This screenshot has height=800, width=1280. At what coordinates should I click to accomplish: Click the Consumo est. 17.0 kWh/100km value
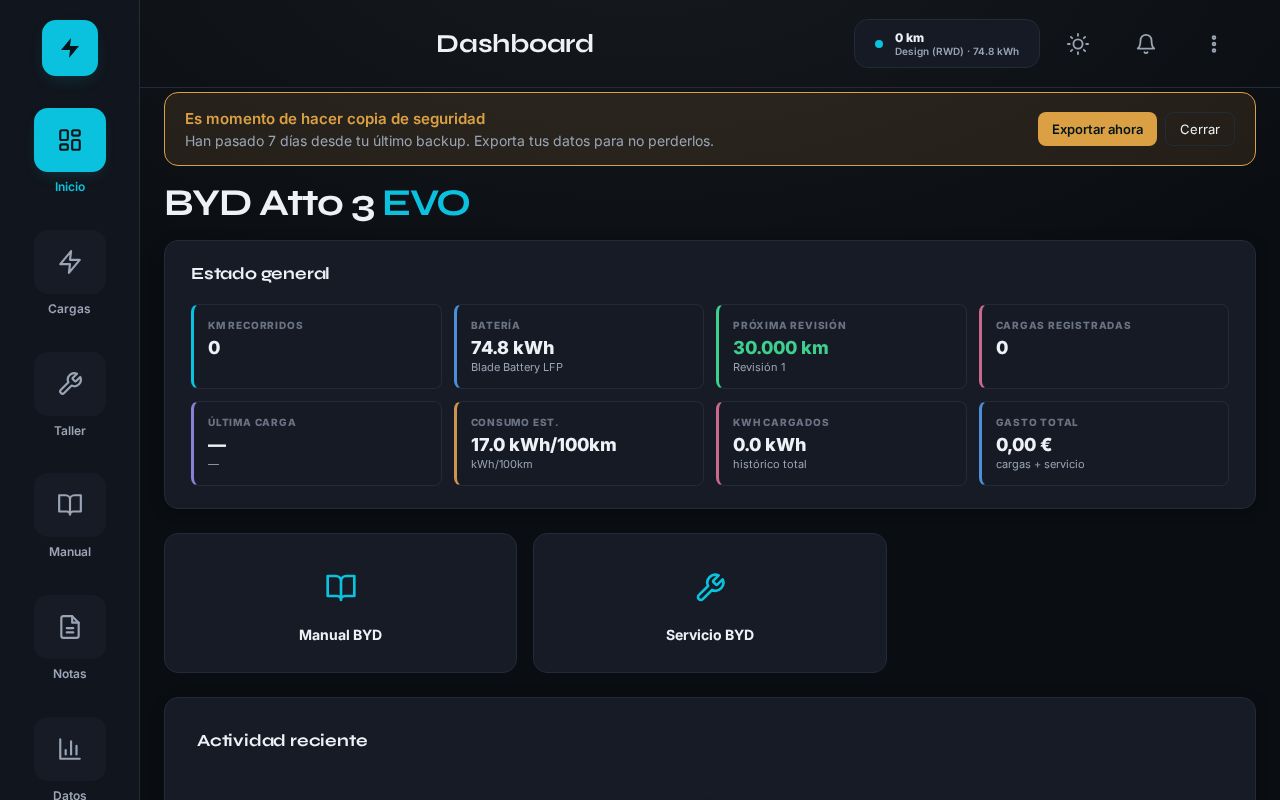pos(544,445)
